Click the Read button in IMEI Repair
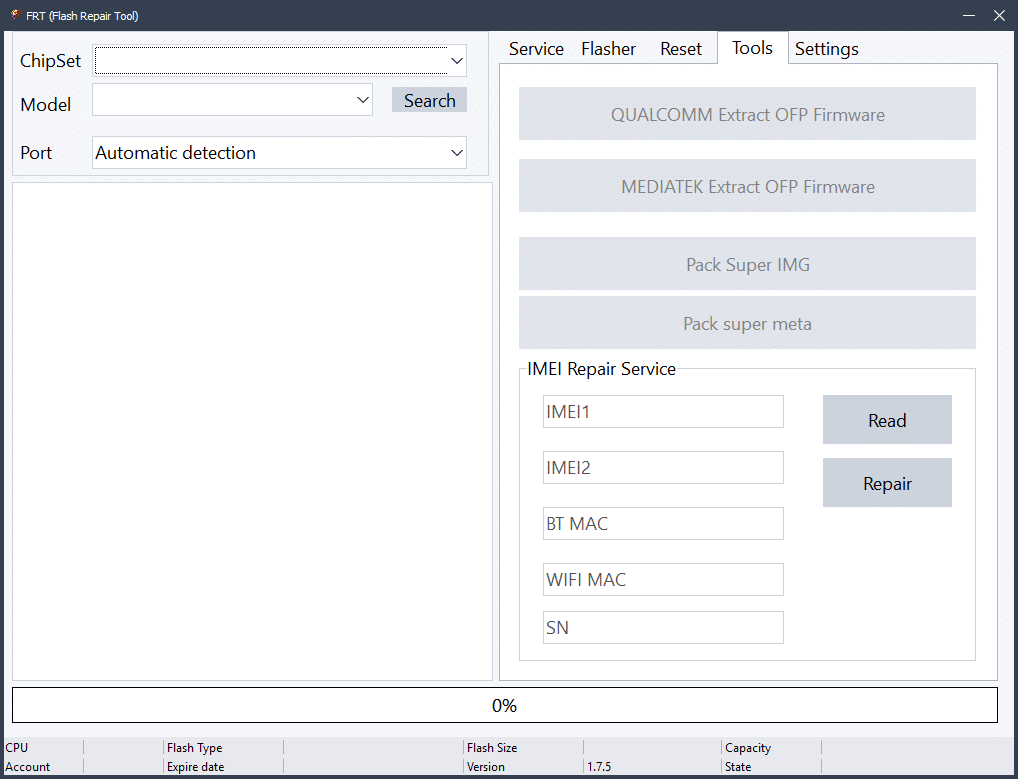Screen dimensions: 1018x779 [x=887, y=420]
